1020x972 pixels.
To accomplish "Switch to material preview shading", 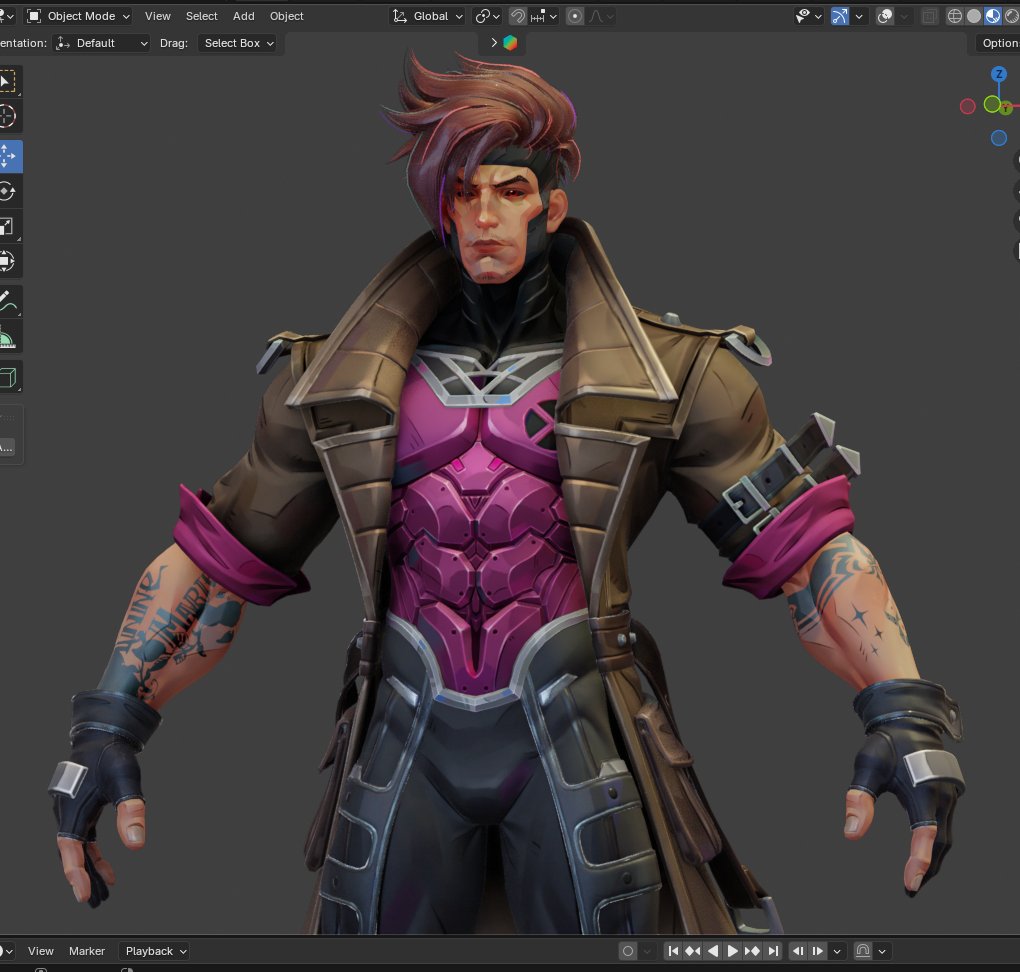I will pos(993,16).
